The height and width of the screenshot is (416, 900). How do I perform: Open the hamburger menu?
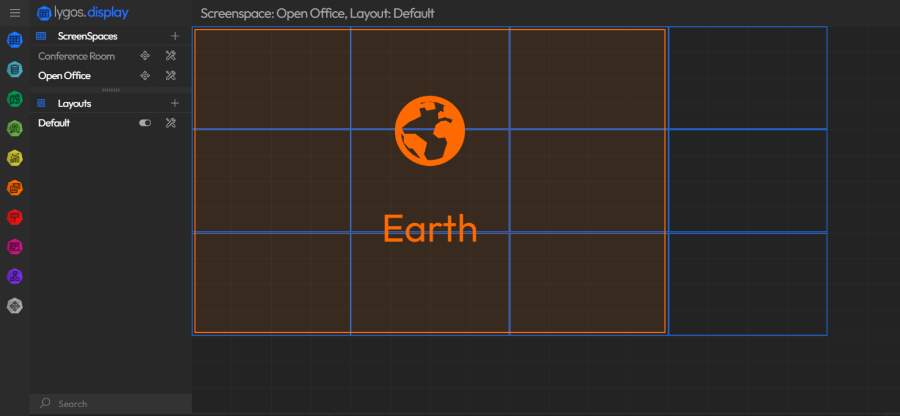(x=15, y=13)
